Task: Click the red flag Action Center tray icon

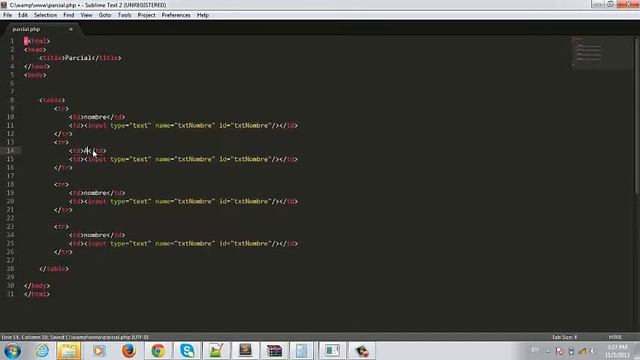Action: click(560, 351)
